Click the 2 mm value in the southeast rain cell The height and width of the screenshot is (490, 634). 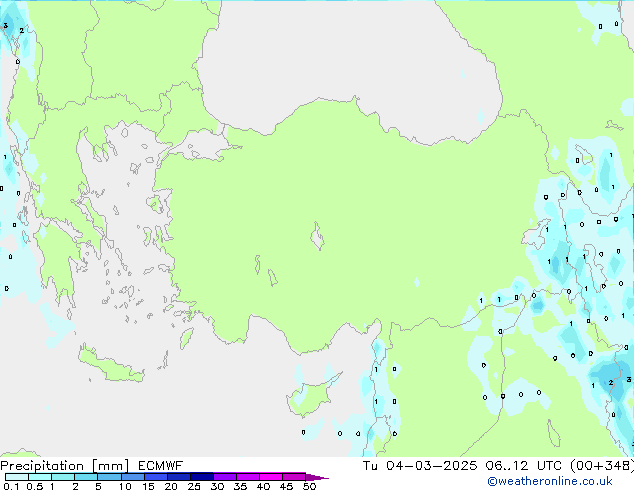[610, 383]
